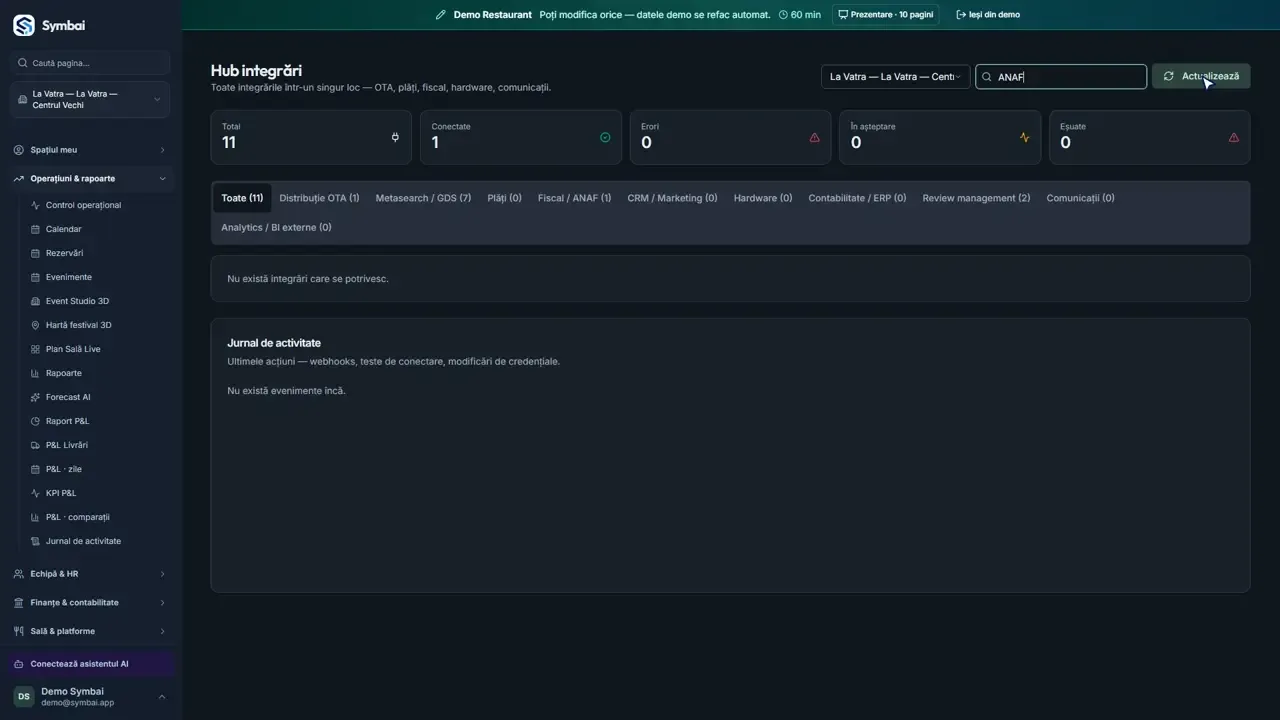The height and width of the screenshot is (720, 1280).
Task: Select the Analytics / BI externe (0) tab
Action: pos(276,227)
